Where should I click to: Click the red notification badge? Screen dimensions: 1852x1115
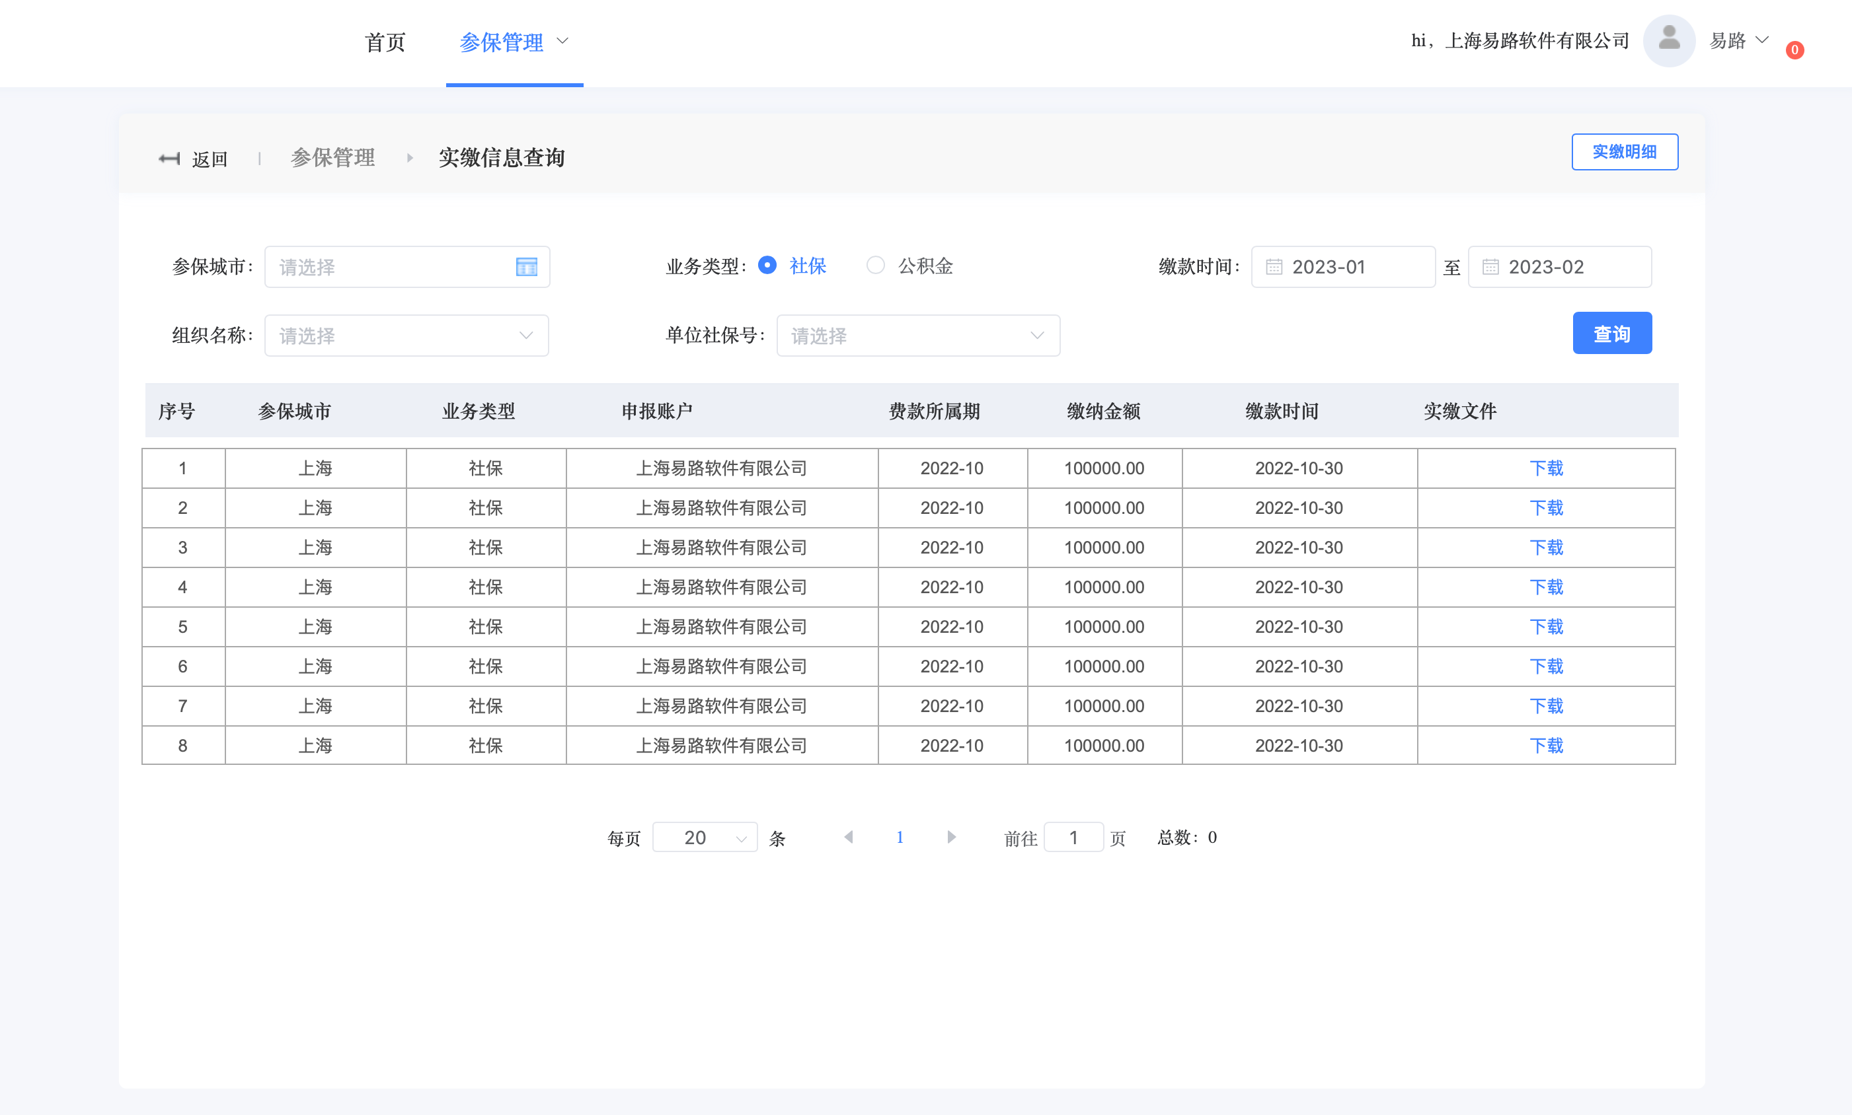1795,50
